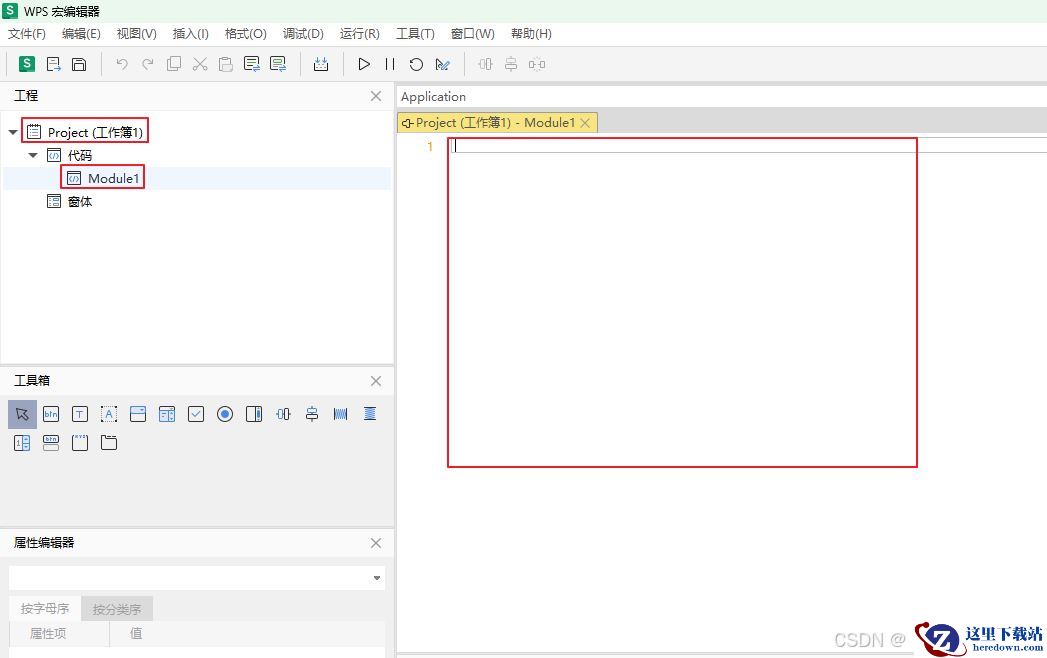This screenshot has height=658, width=1047.
Task: Open the 格式(O) menu
Action: coord(246,33)
